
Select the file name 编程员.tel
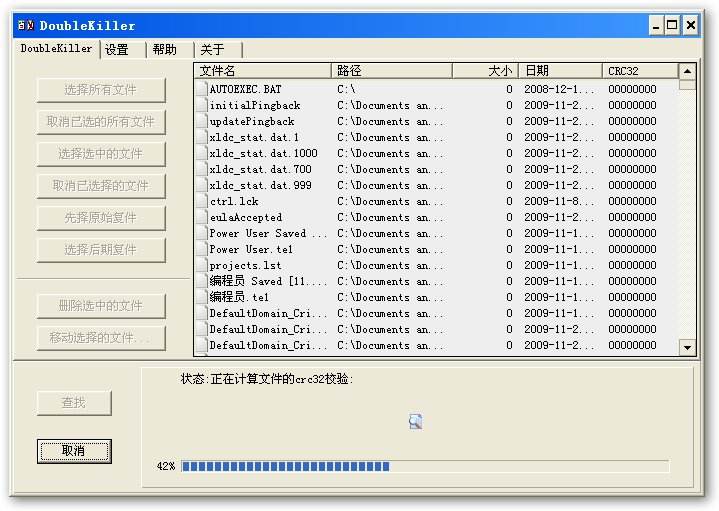[x=239, y=297]
